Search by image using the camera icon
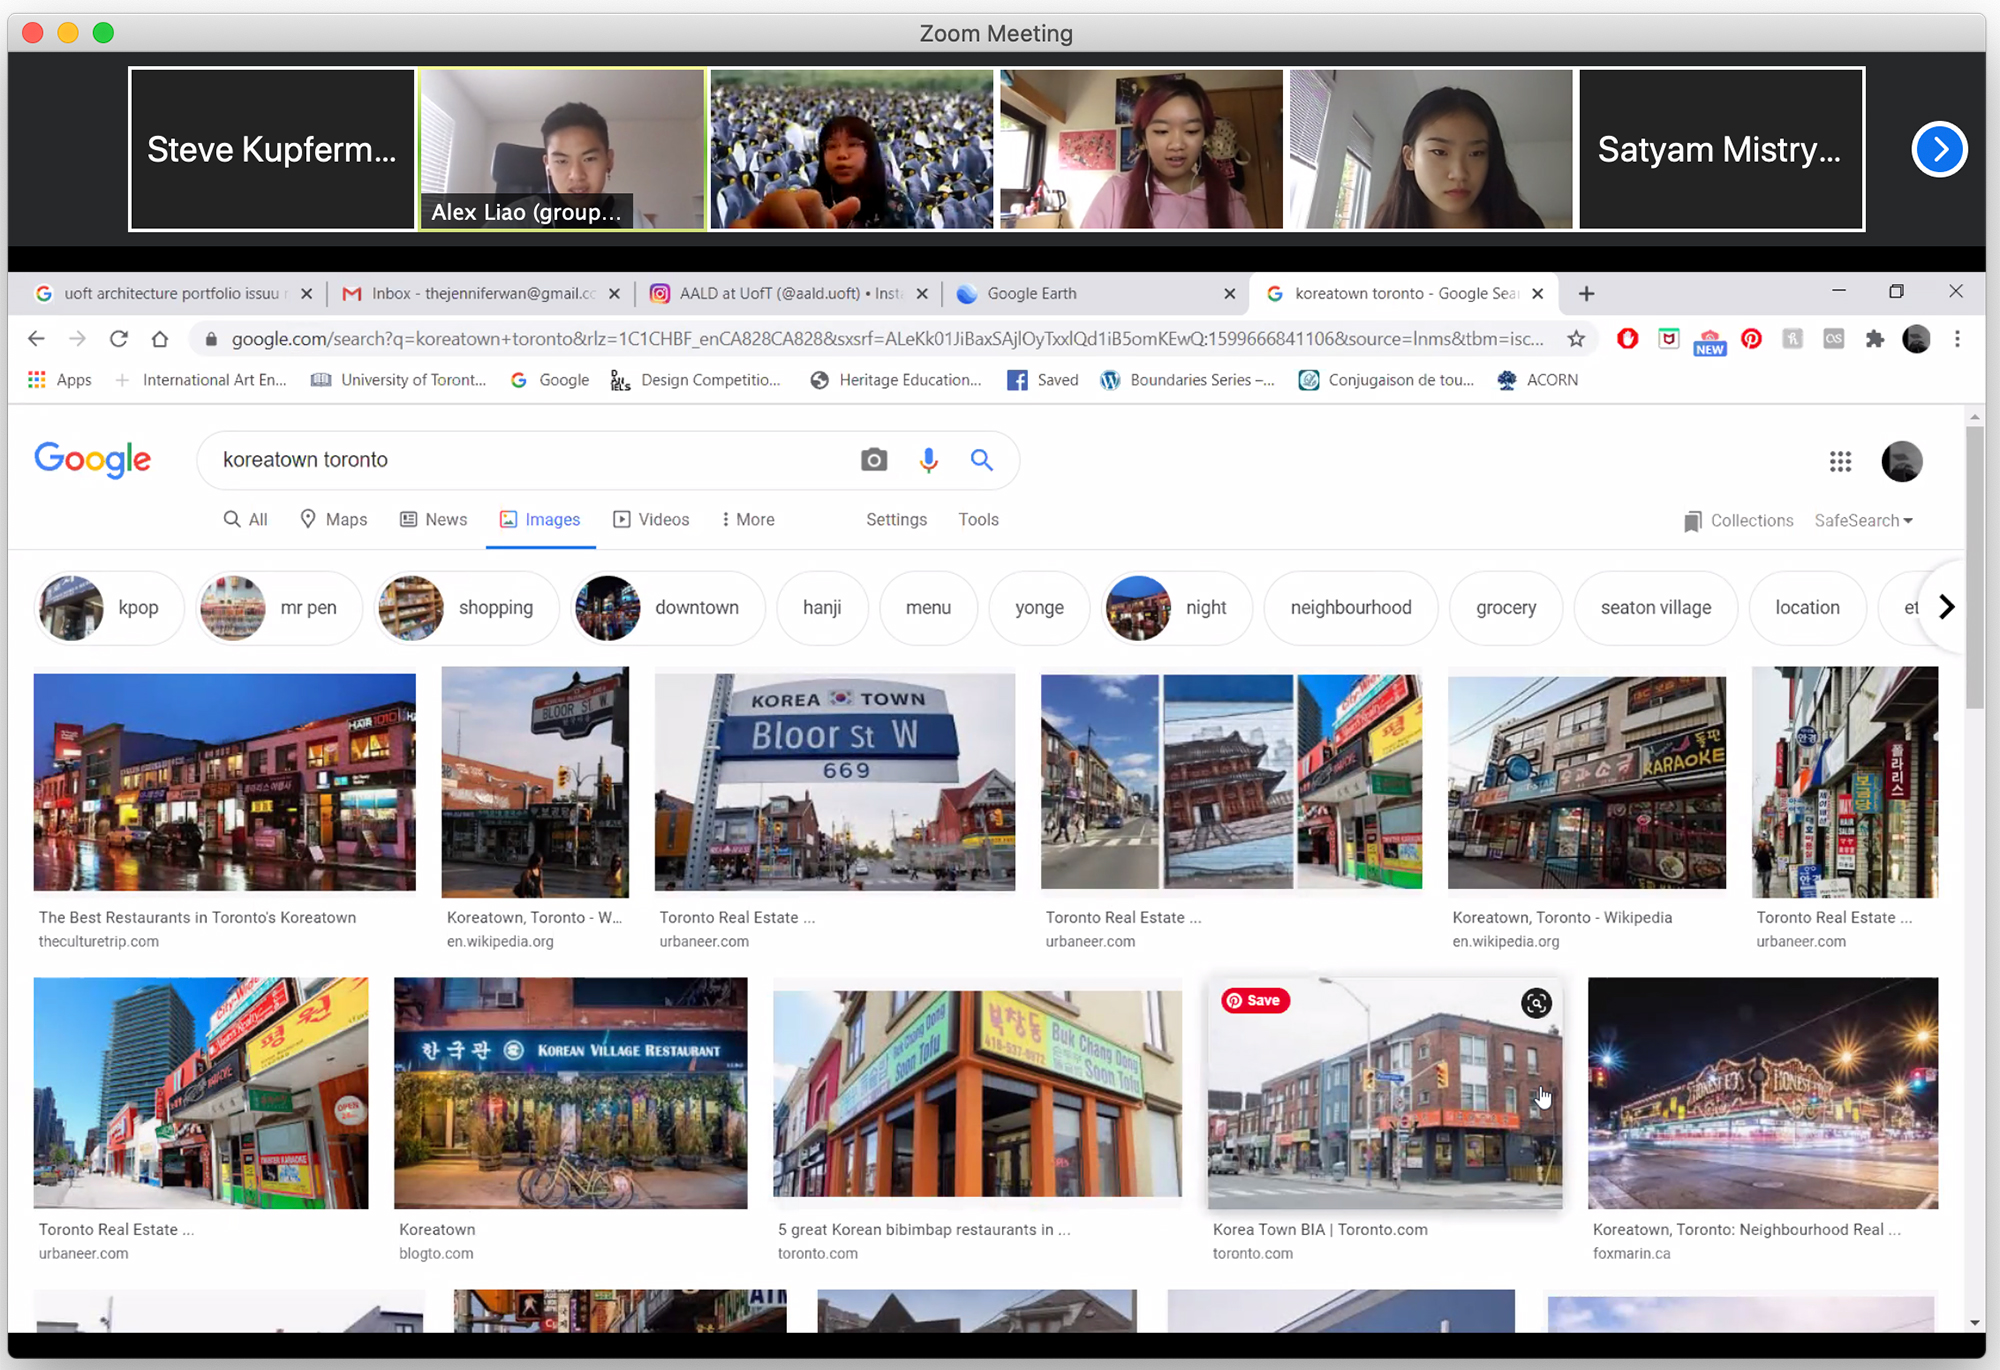The height and width of the screenshot is (1370, 2000). [x=874, y=460]
